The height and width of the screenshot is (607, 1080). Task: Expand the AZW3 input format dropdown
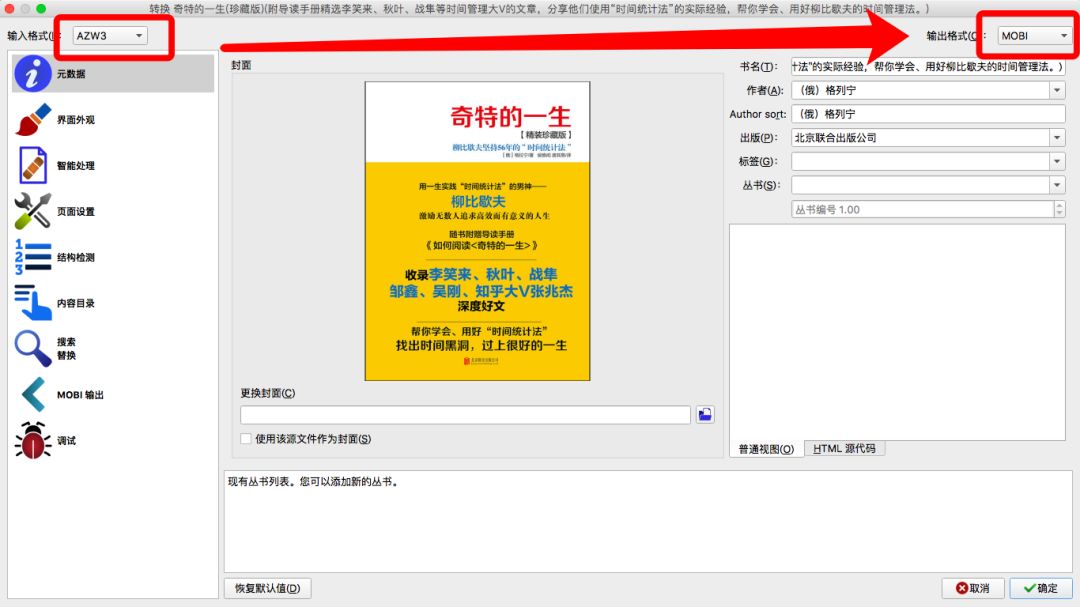(x=110, y=36)
